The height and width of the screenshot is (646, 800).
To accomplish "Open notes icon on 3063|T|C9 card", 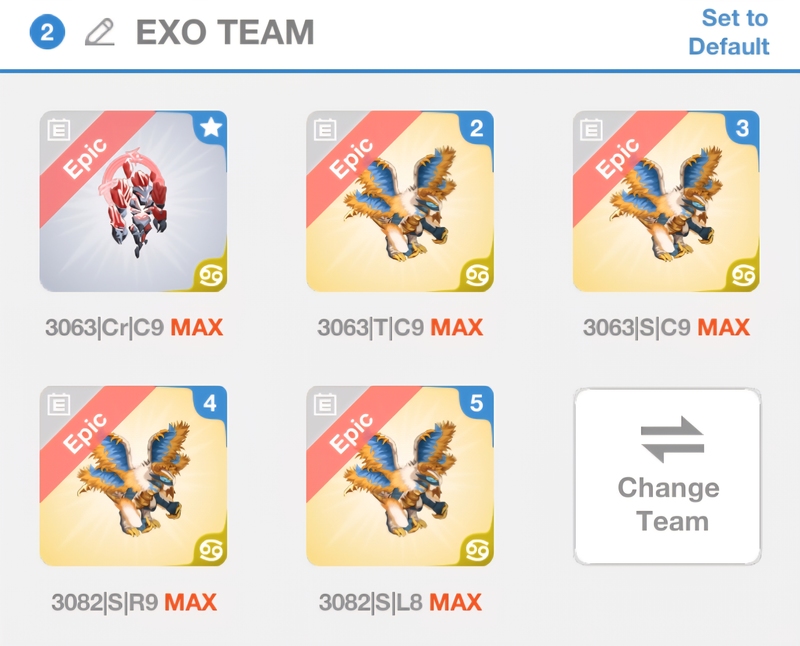I will pyautogui.click(x=325, y=130).
